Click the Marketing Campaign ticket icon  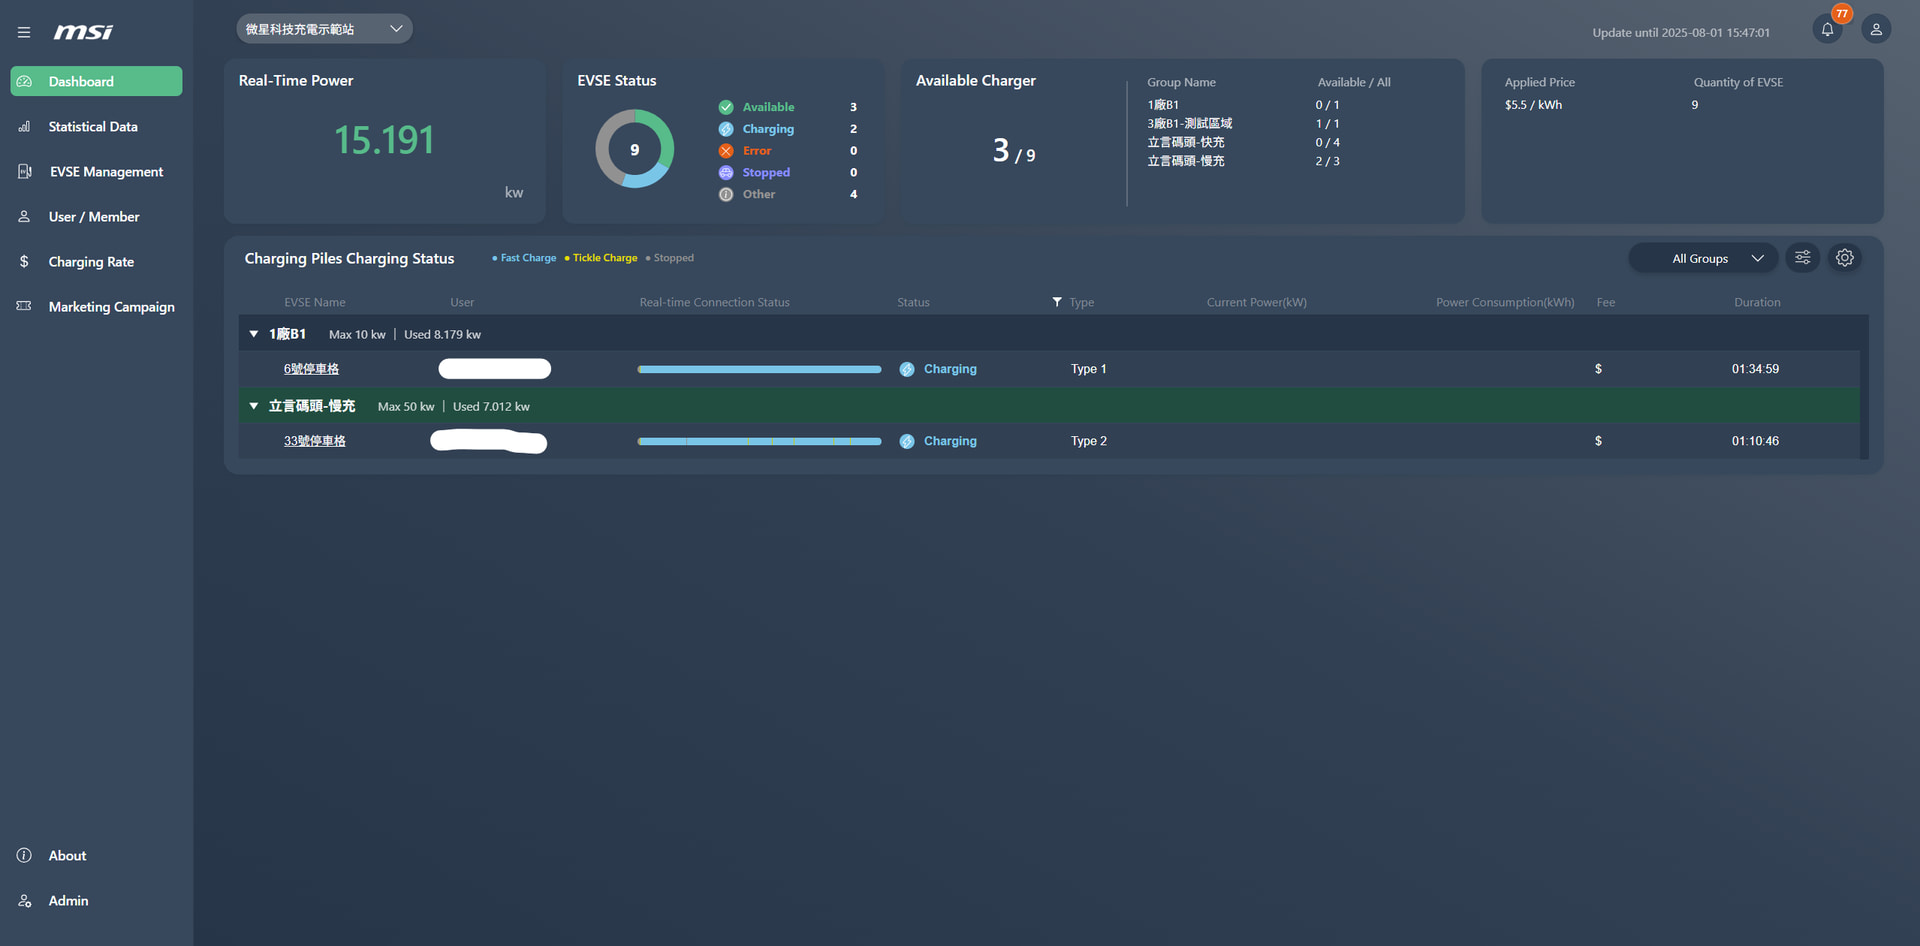coord(25,306)
